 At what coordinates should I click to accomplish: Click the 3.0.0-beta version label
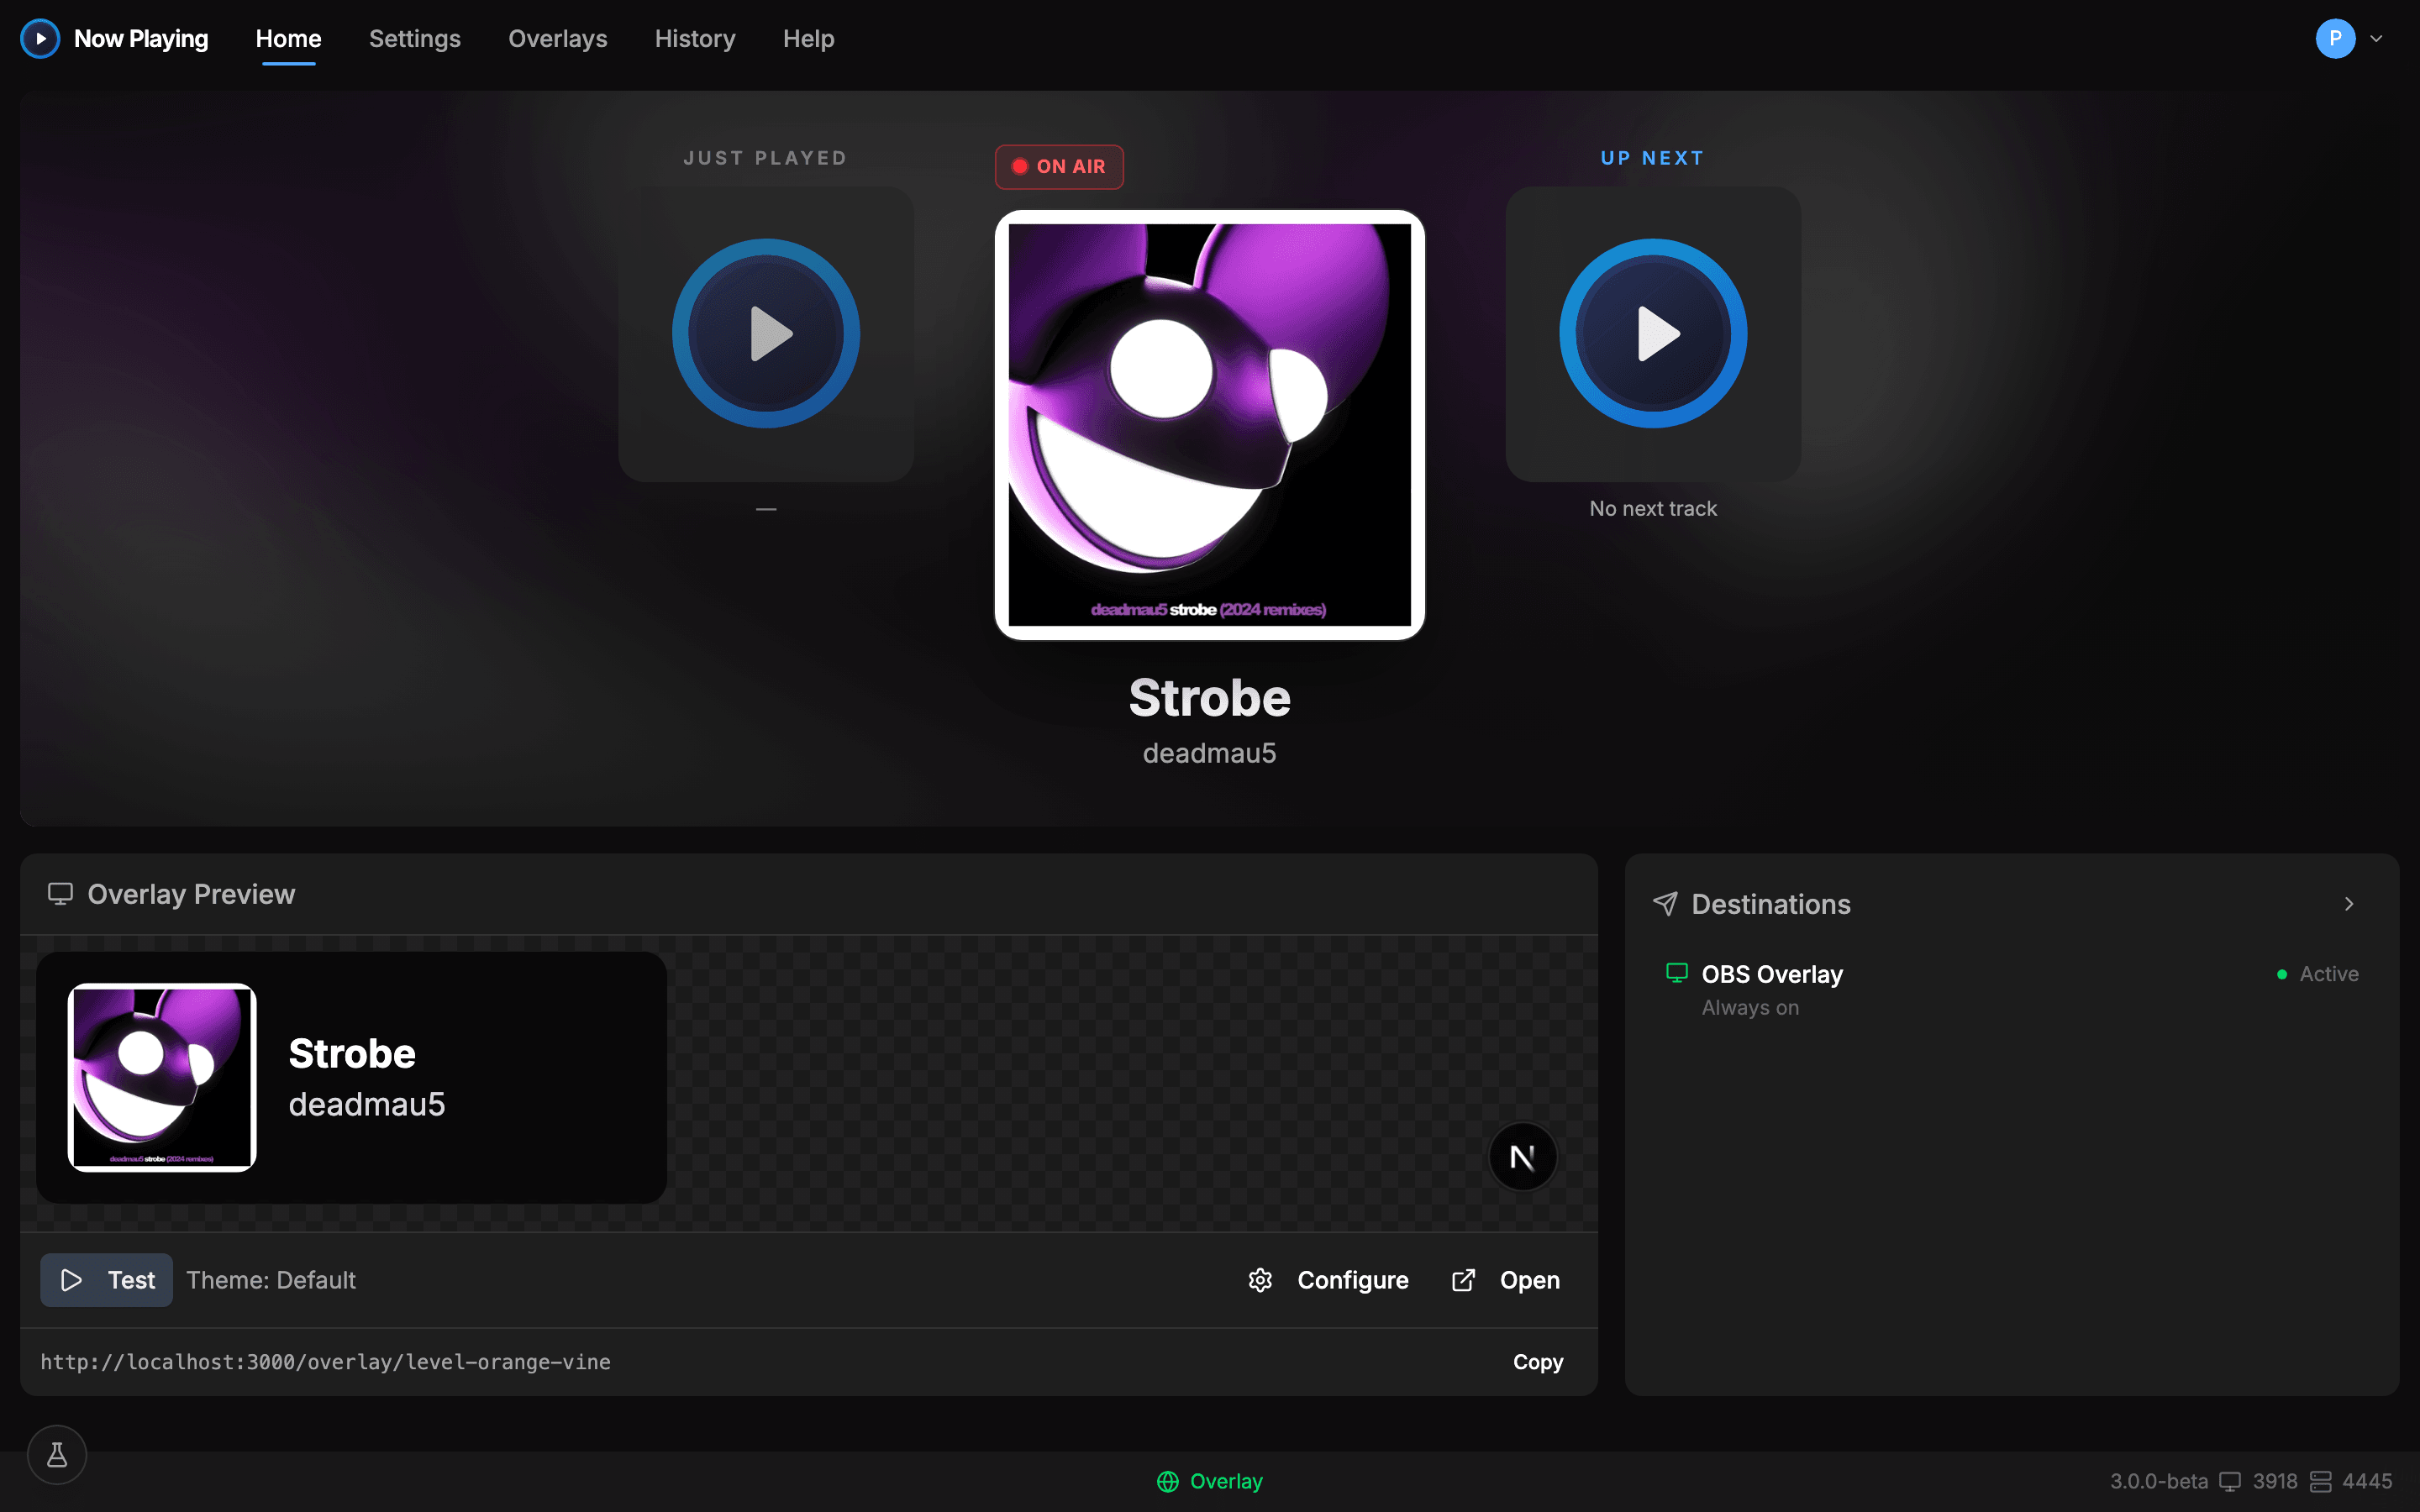[2158, 1481]
